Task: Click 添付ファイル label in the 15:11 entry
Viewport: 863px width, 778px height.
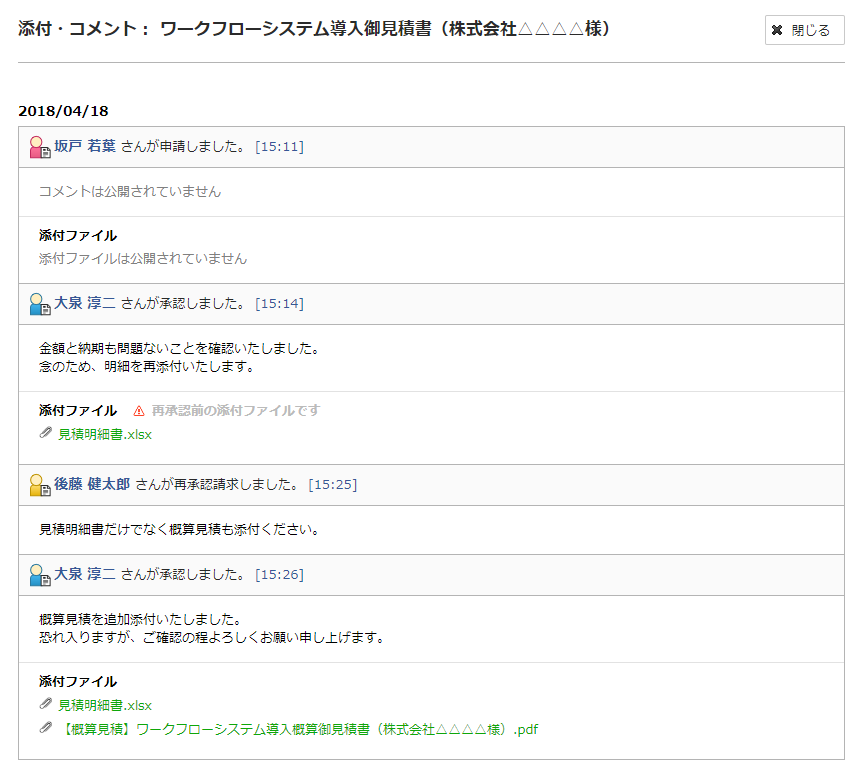Action: click(x=78, y=235)
